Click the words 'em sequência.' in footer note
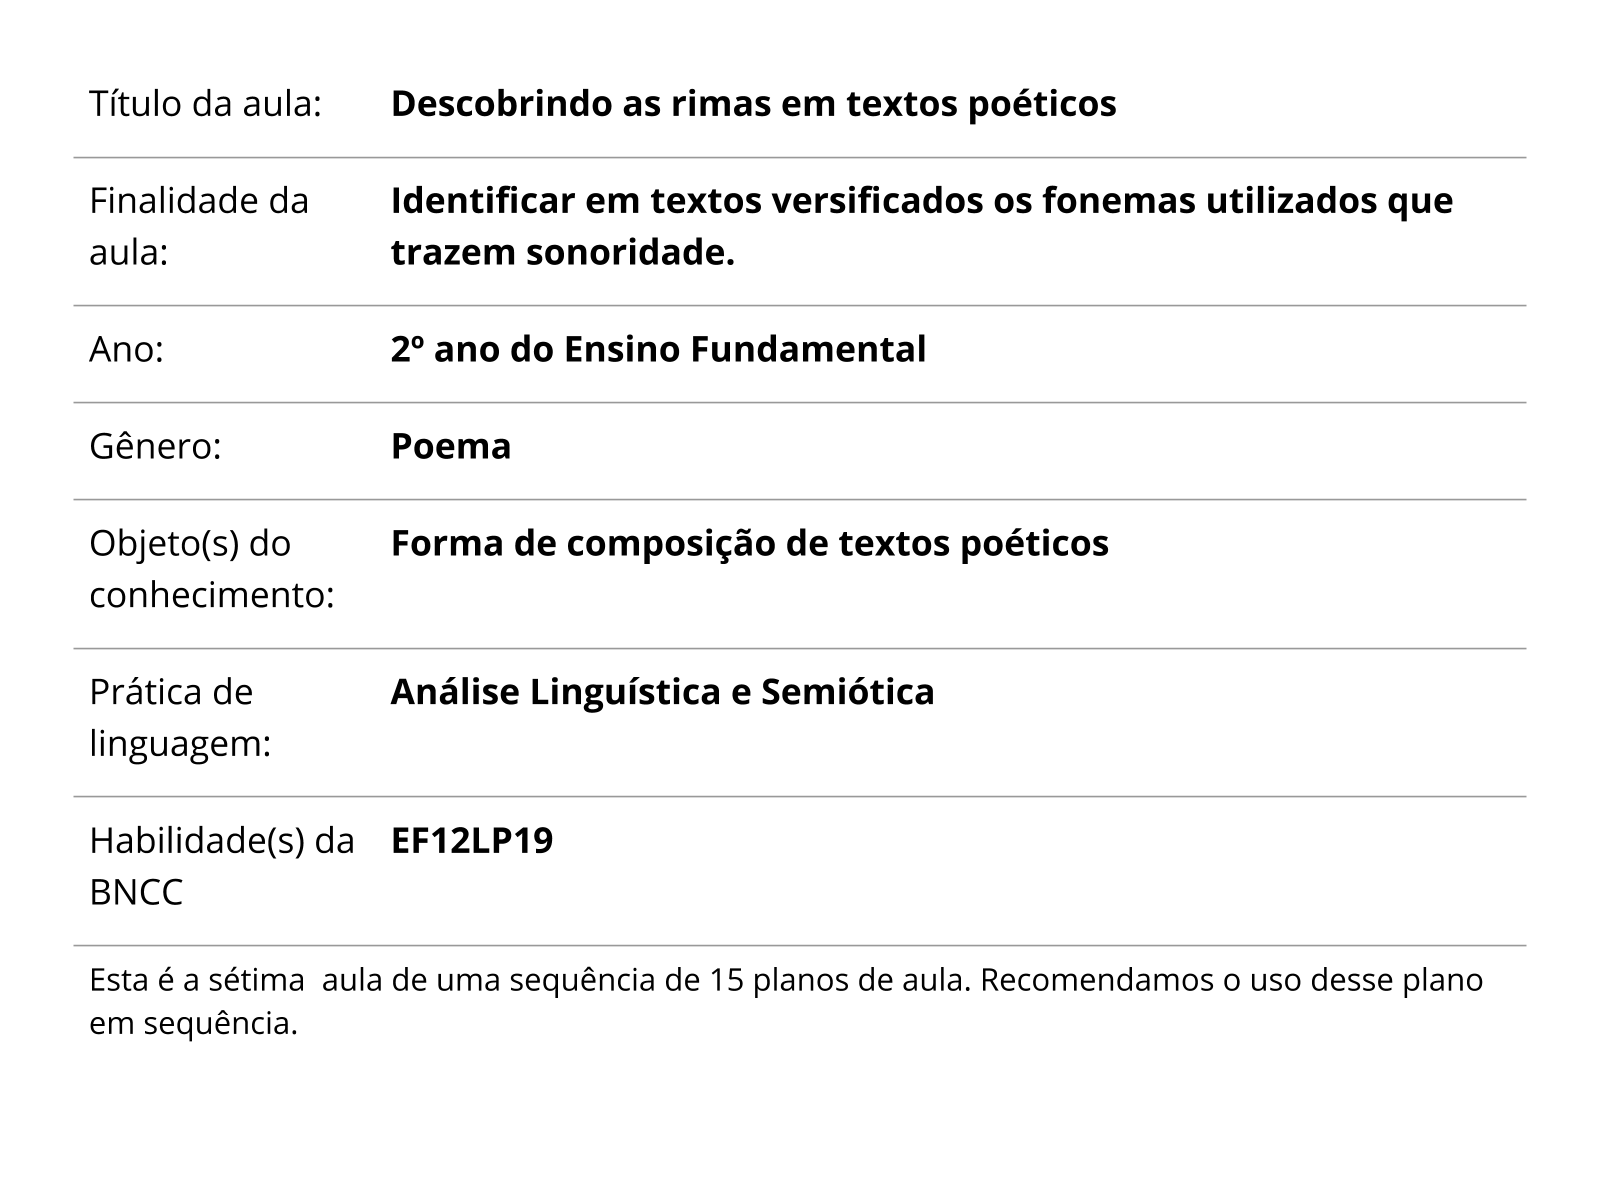 click(194, 1024)
